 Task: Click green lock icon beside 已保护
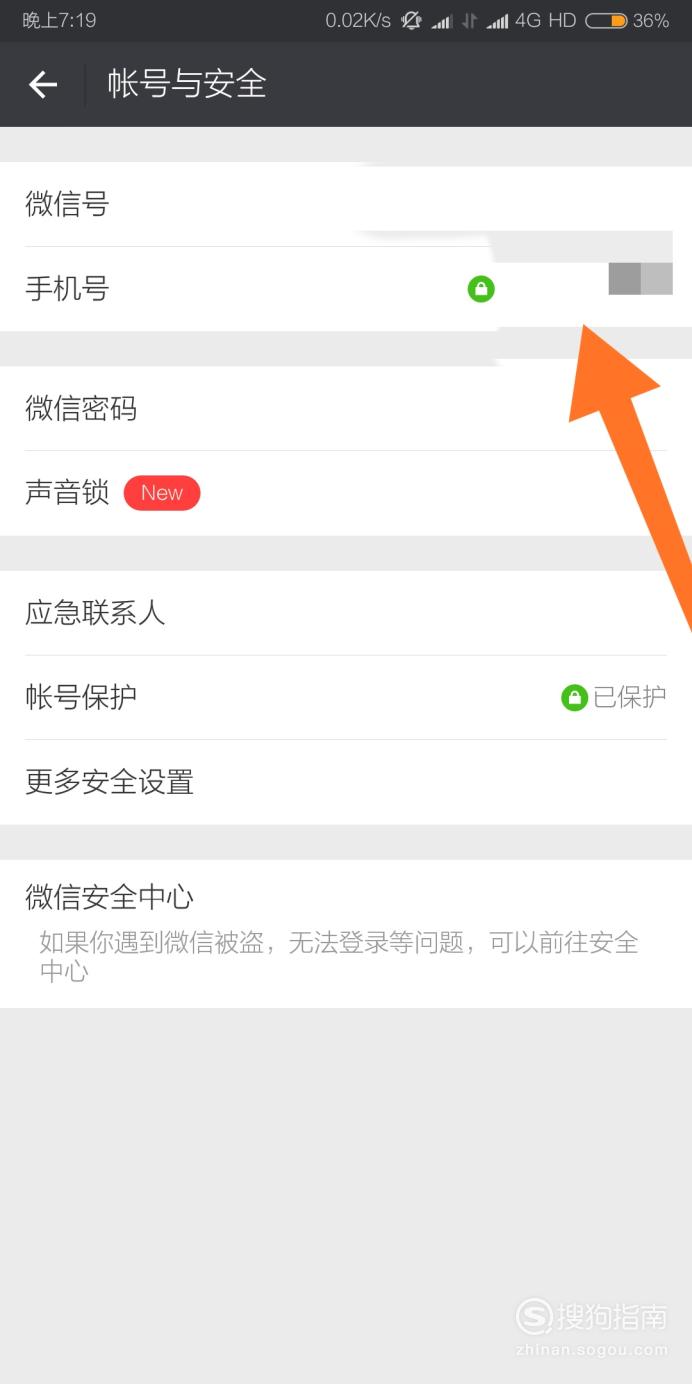pyautogui.click(x=574, y=698)
